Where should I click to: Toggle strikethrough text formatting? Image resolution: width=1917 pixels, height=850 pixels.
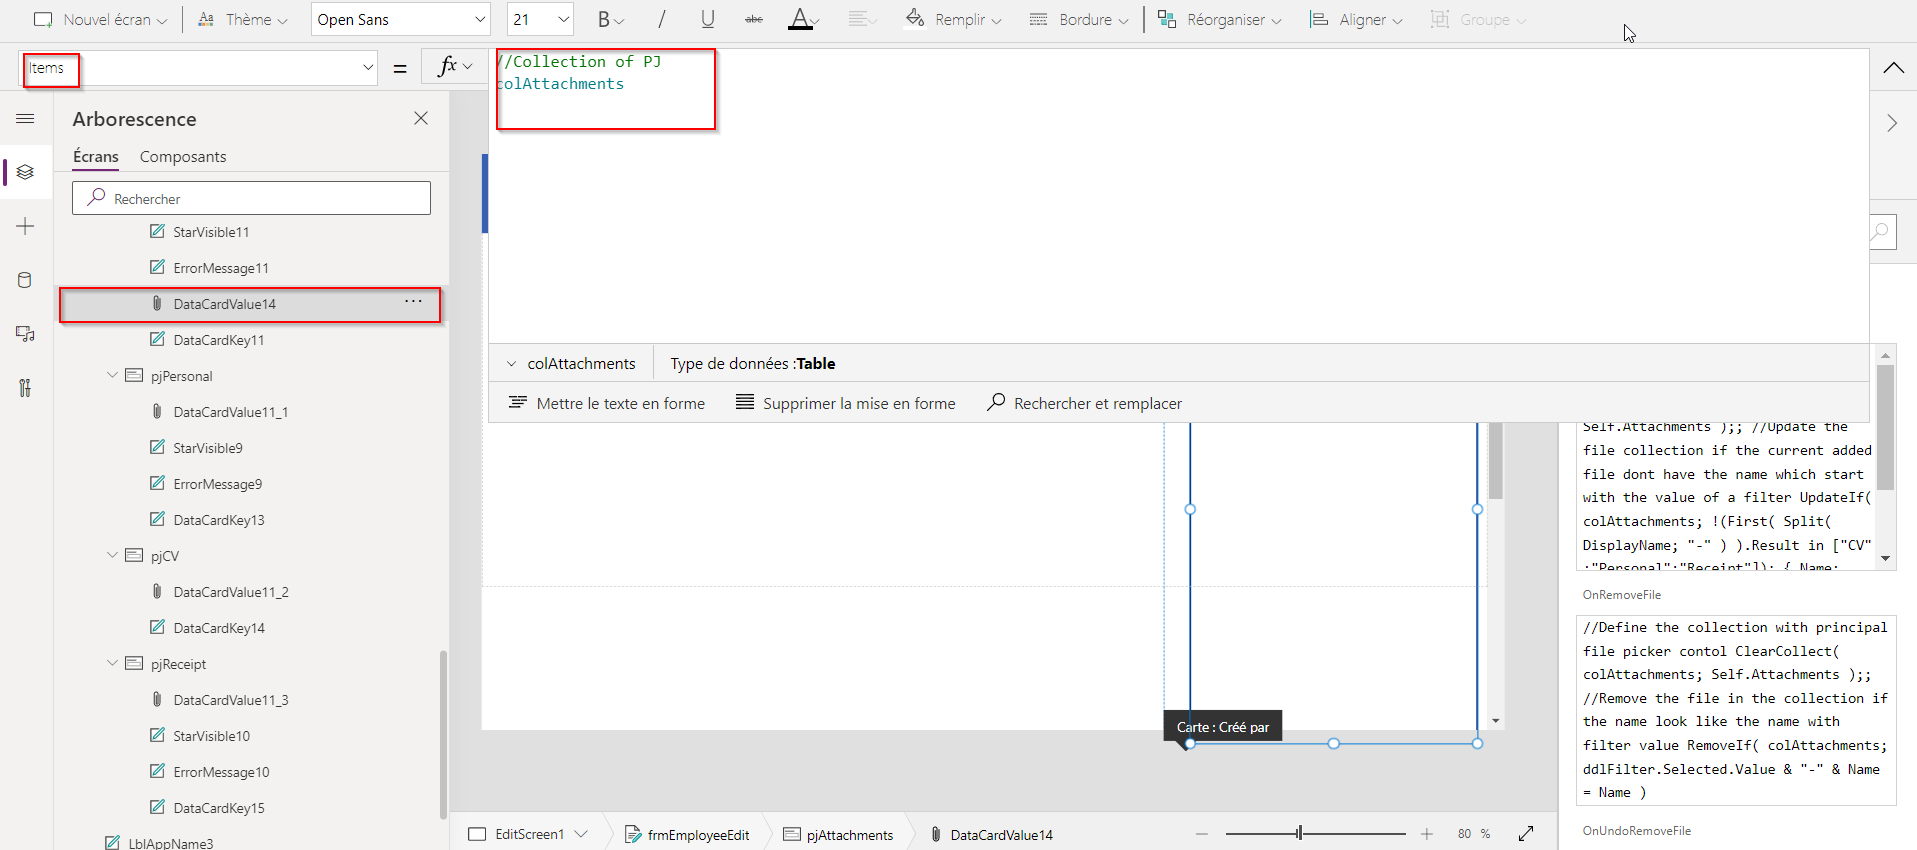click(x=754, y=20)
